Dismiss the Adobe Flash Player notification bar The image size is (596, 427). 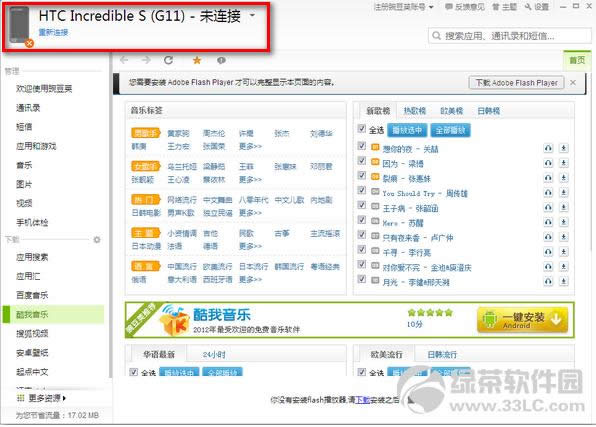tap(573, 83)
